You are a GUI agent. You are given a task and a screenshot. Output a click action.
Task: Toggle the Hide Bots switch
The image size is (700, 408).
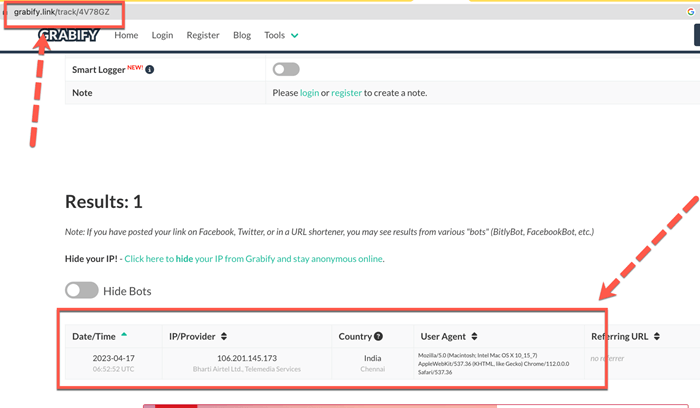(x=82, y=290)
